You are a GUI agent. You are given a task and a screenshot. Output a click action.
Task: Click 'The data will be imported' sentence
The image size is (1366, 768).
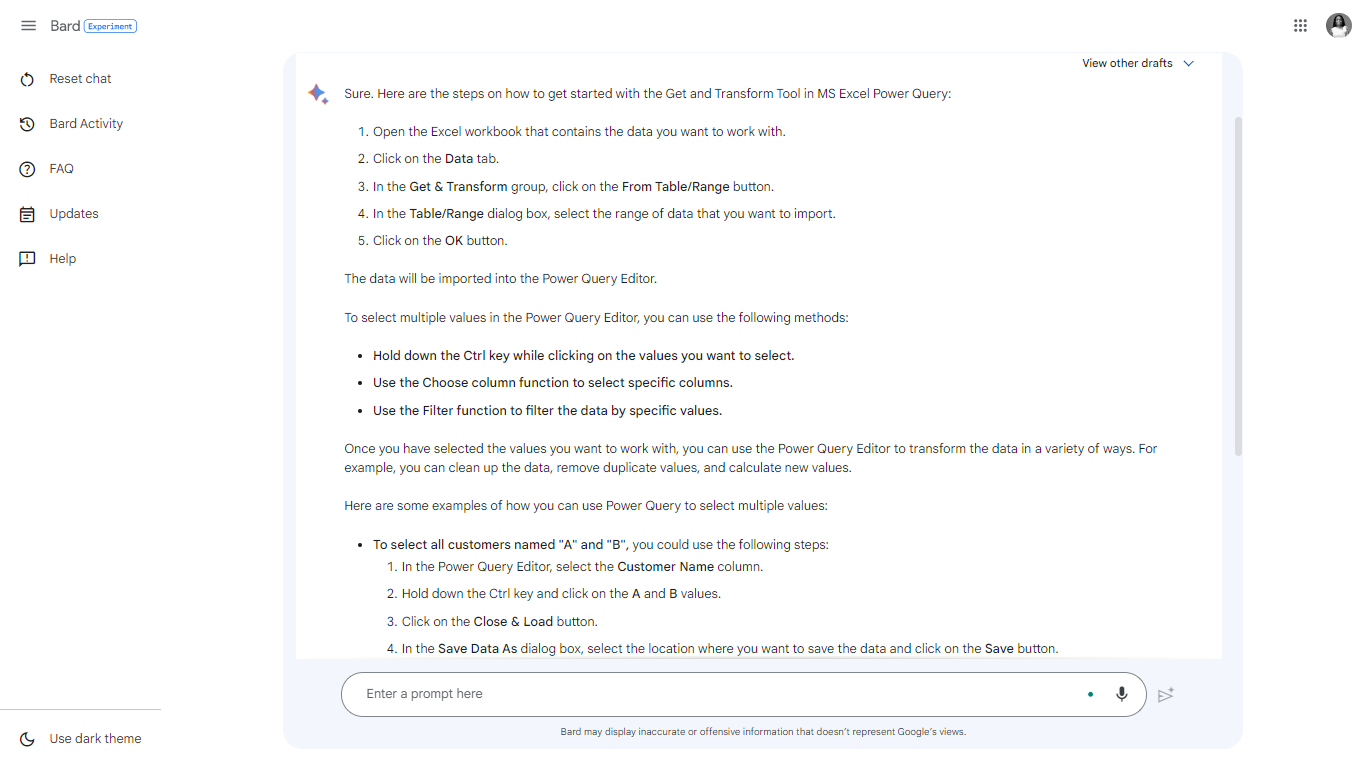point(501,279)
